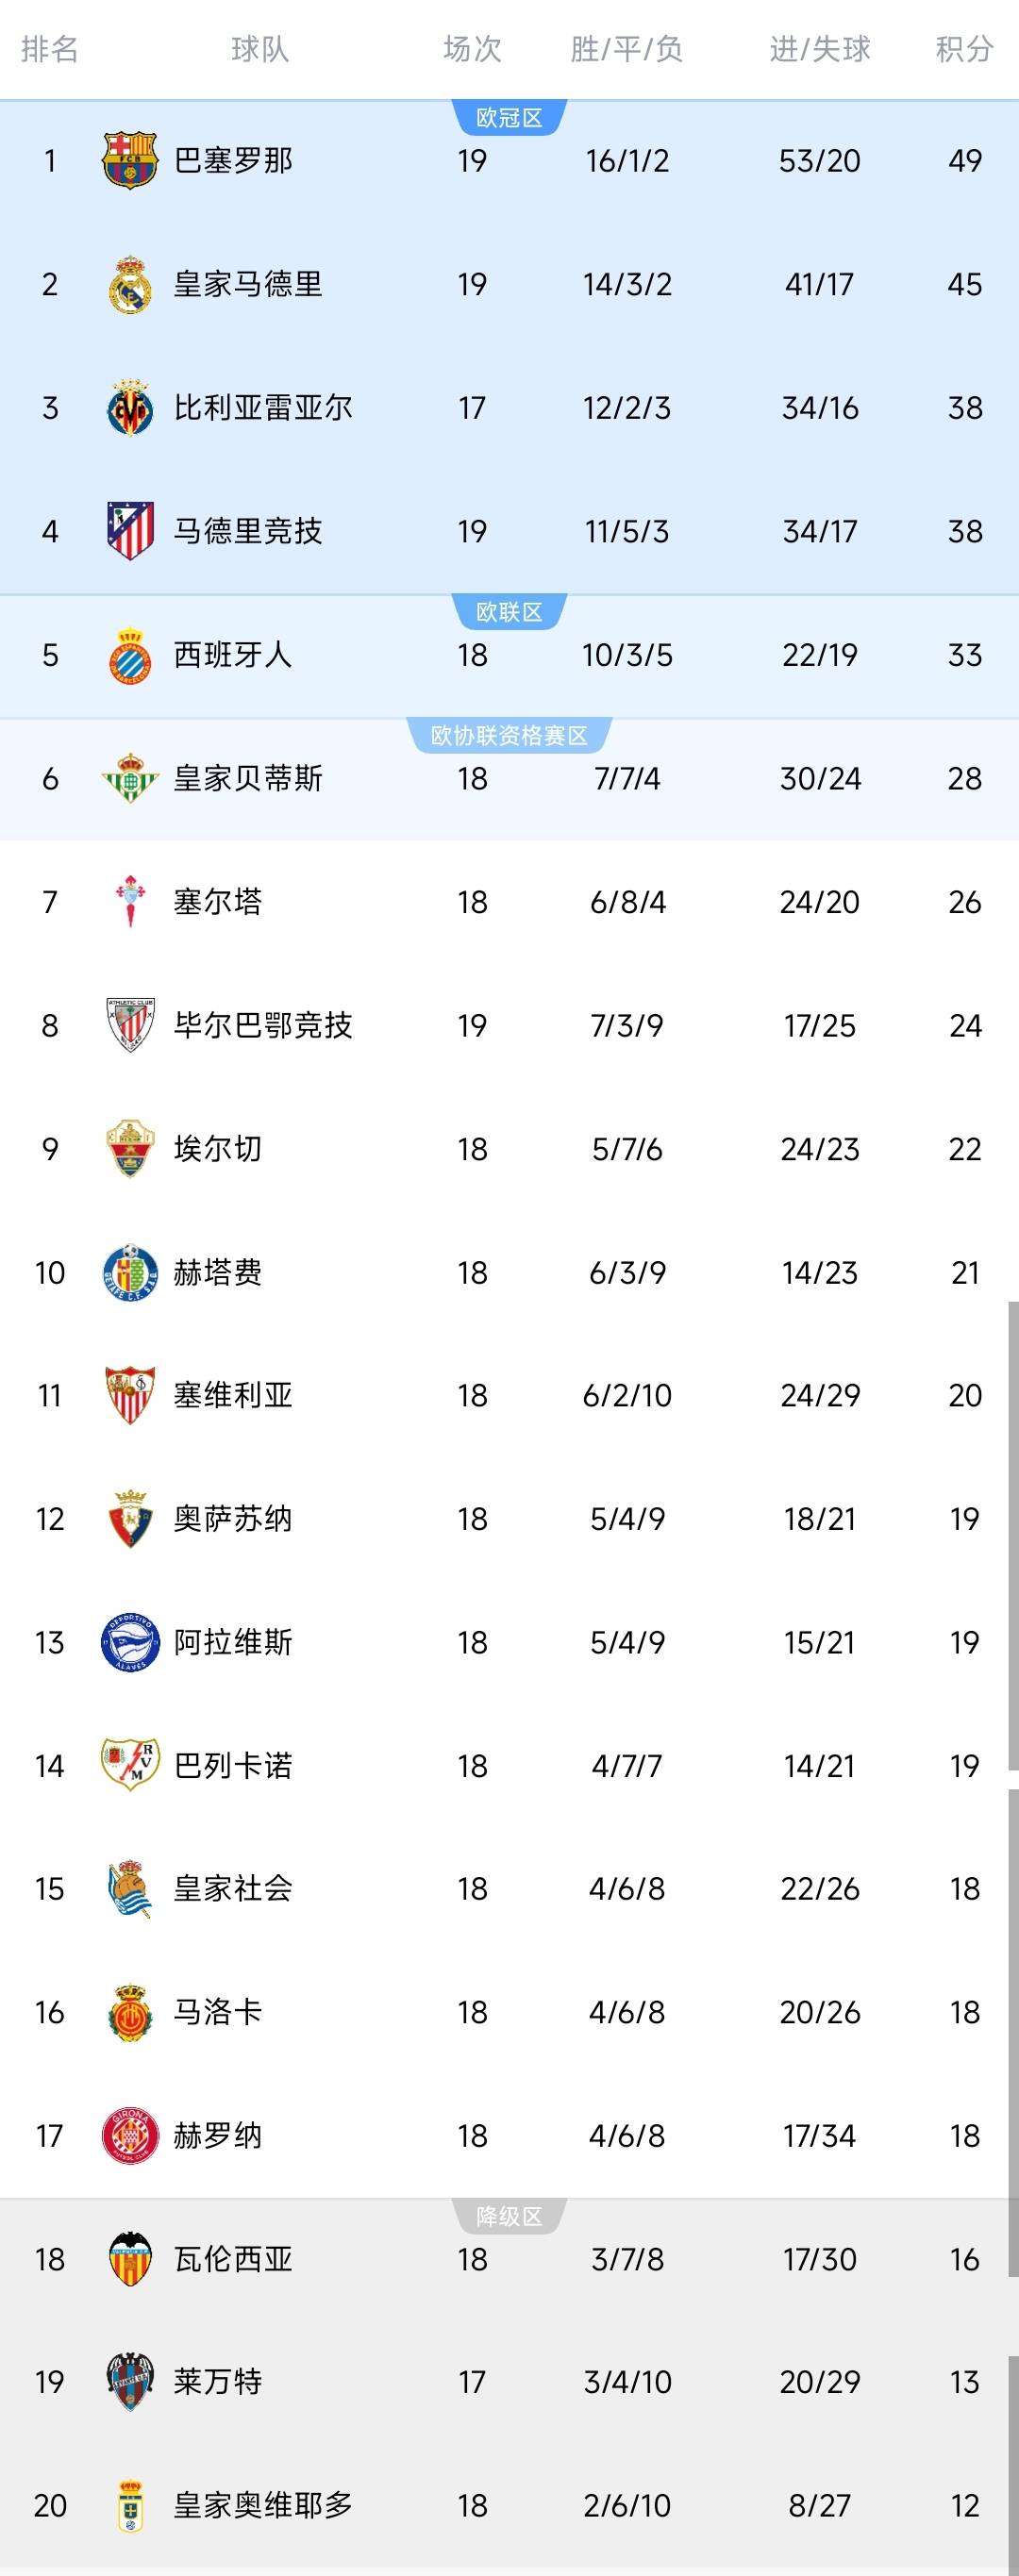This screenshot has height=2576, width=1019.
Task: Click the 降级区 zone label
Action: [509, 2217]
